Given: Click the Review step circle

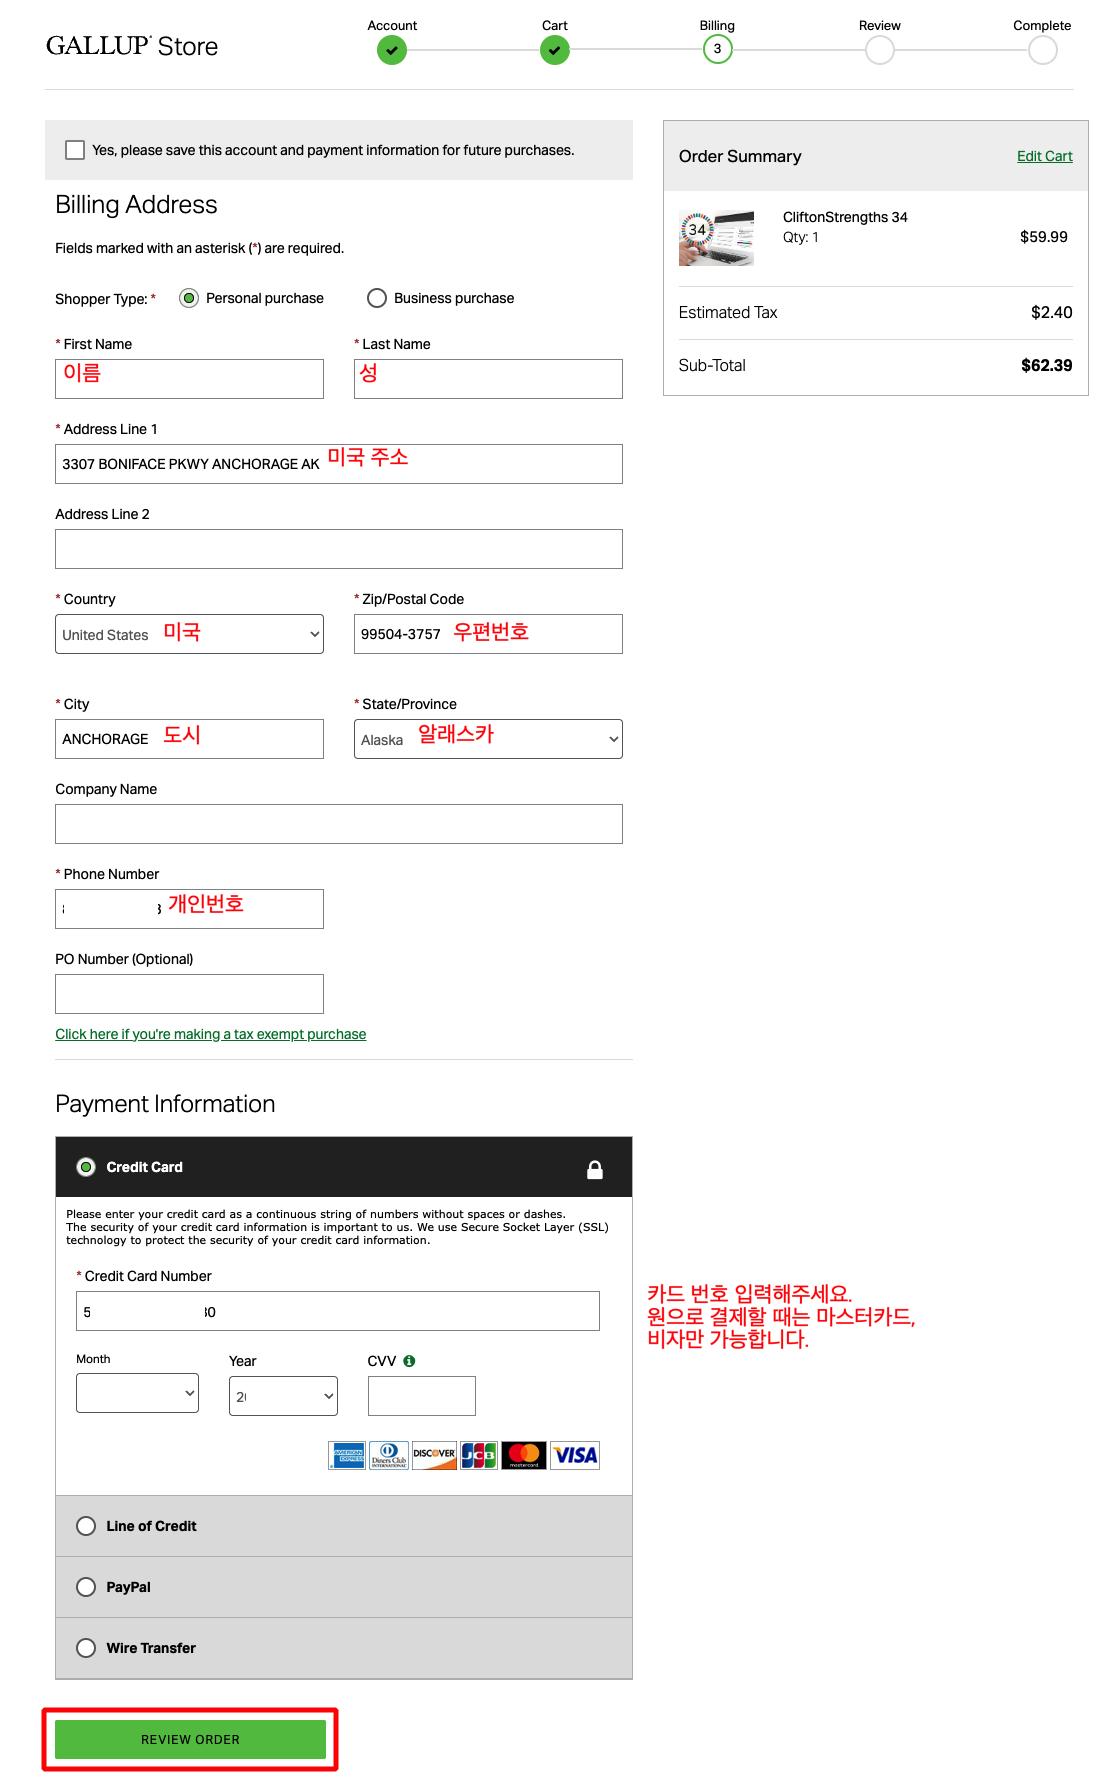Looking at the screenshot, I should pyautogui.click(x=880, y=50).
